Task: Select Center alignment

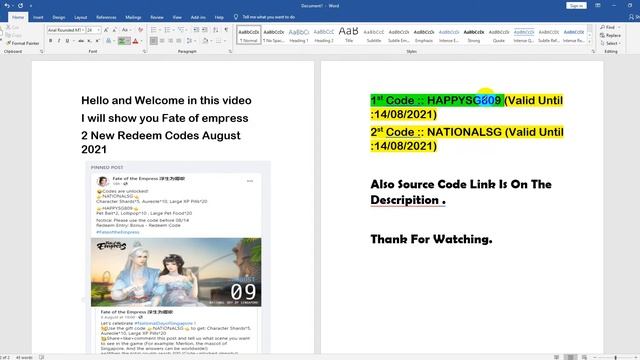Action: coord(162,41)
